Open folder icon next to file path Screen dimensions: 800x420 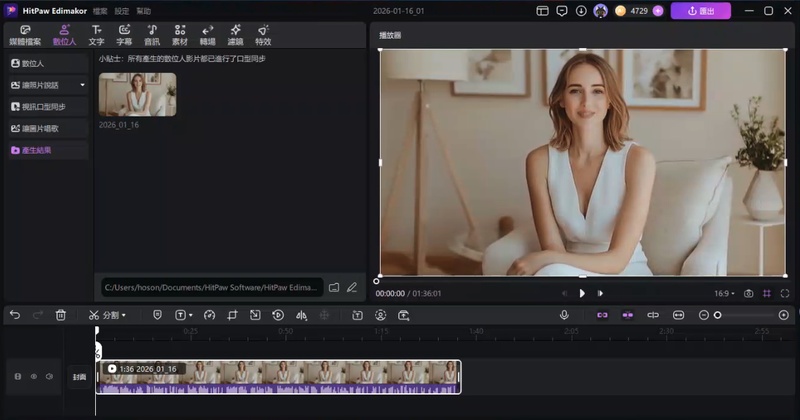[334, 288]
